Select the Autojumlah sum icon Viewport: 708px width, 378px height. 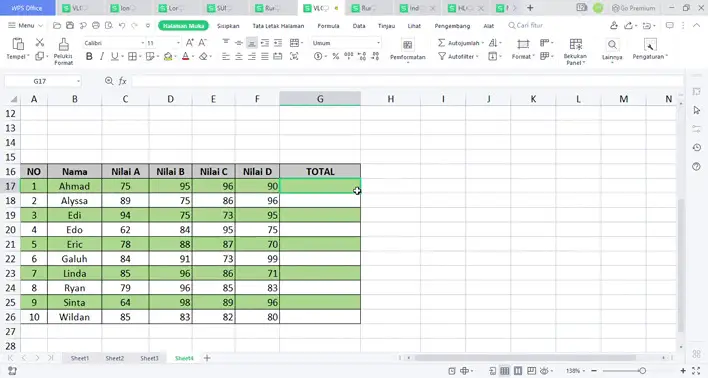442,43
